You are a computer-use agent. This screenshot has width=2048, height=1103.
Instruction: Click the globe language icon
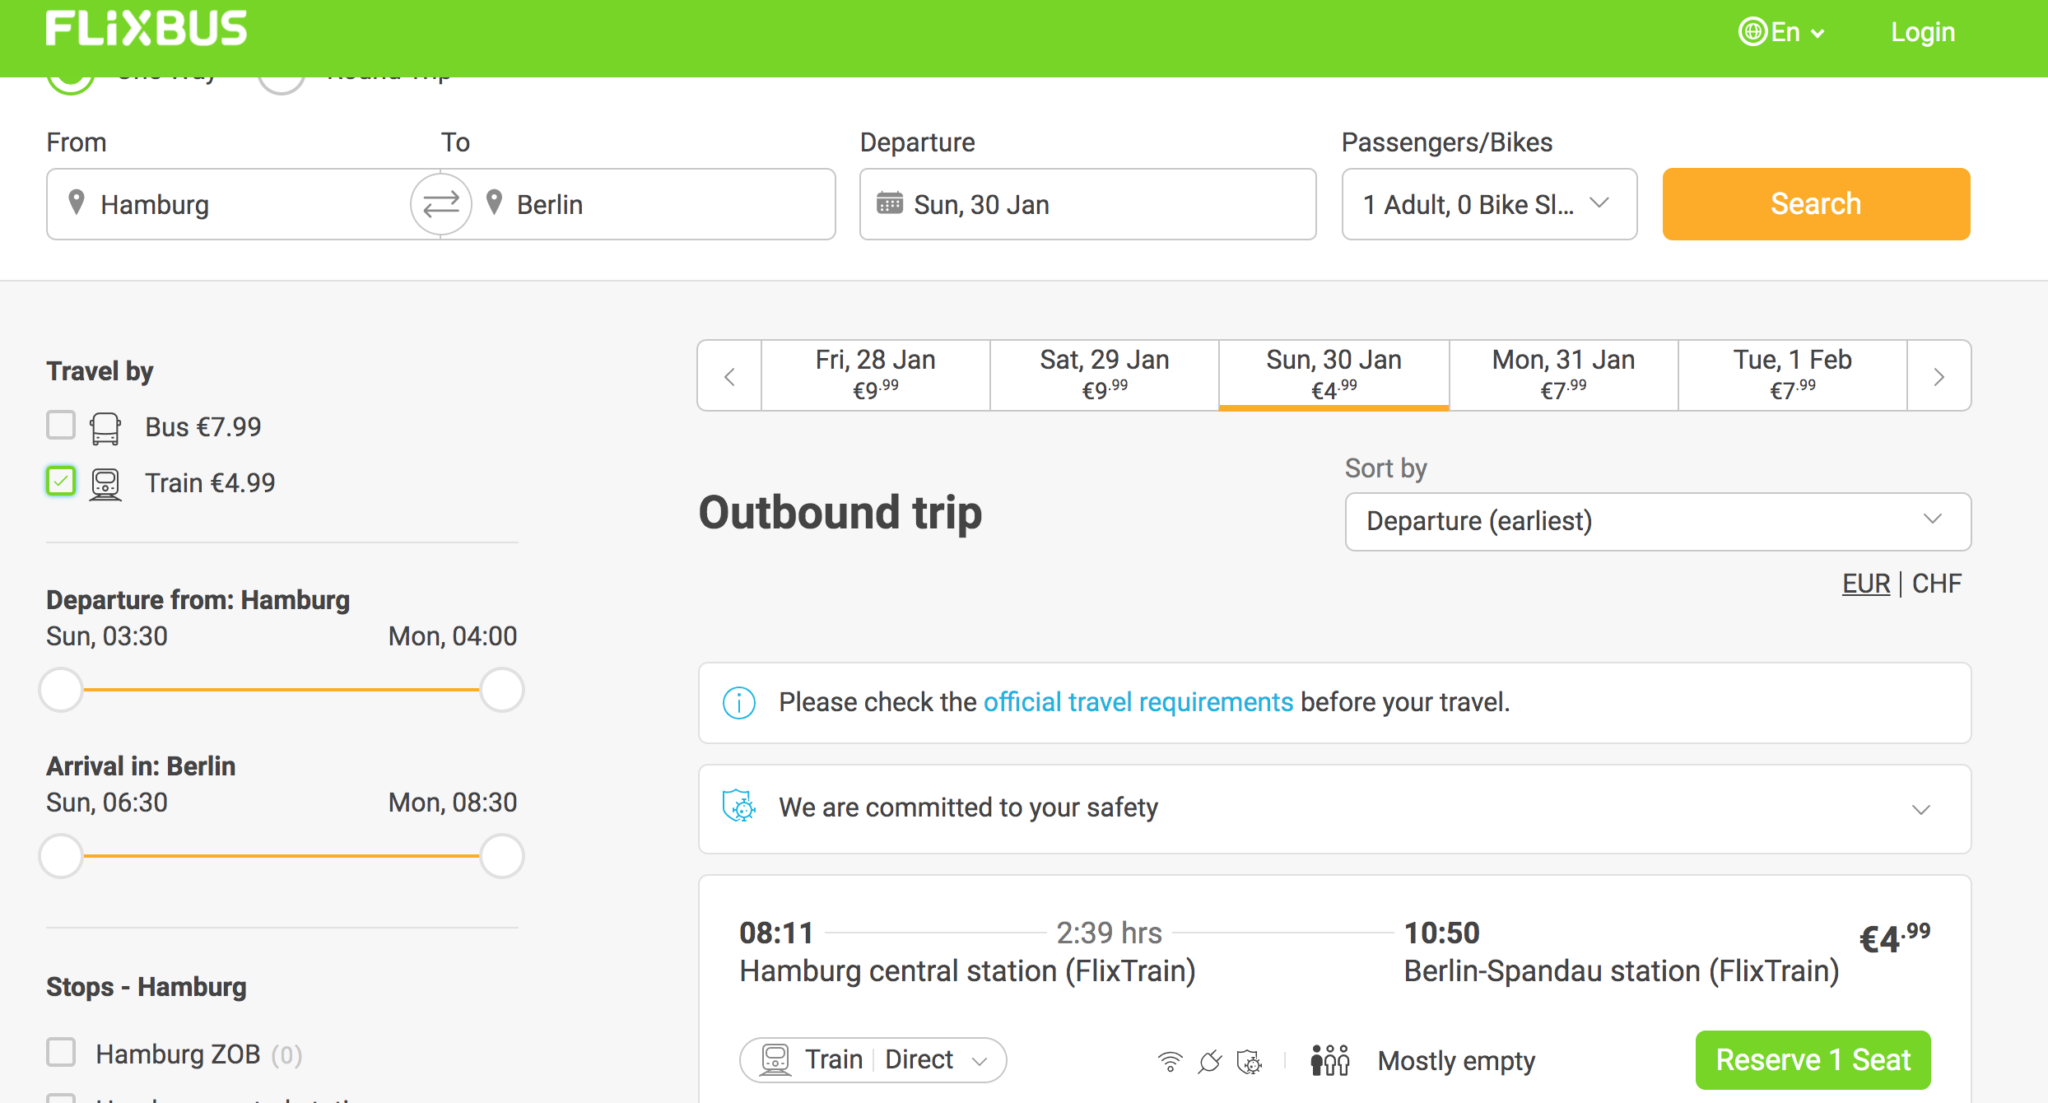coord(1752,32)
